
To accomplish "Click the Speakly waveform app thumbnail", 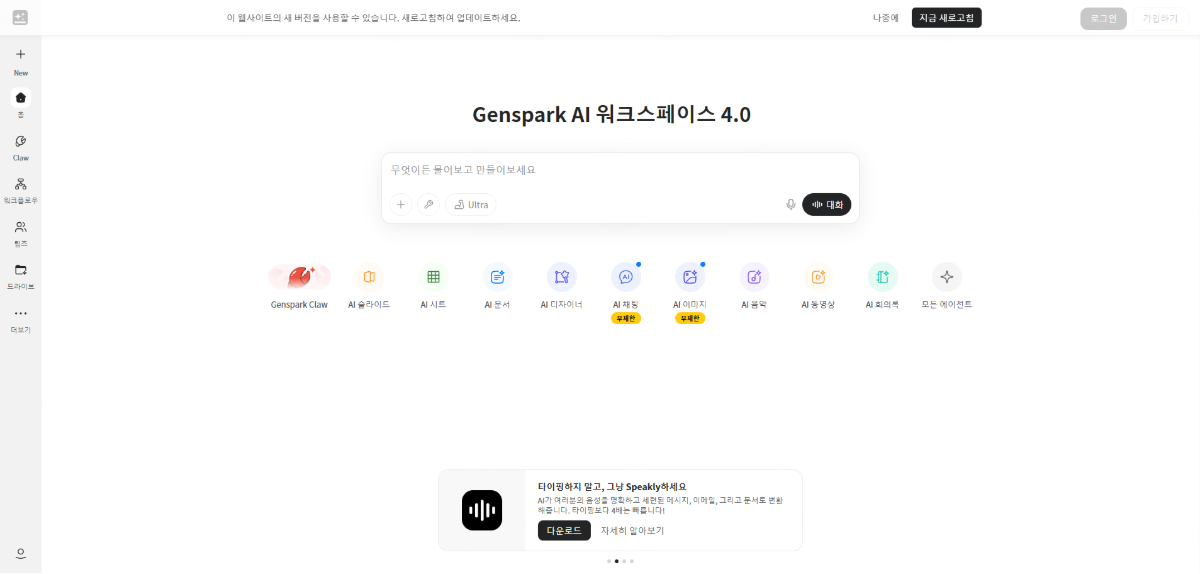I will 482,510.
